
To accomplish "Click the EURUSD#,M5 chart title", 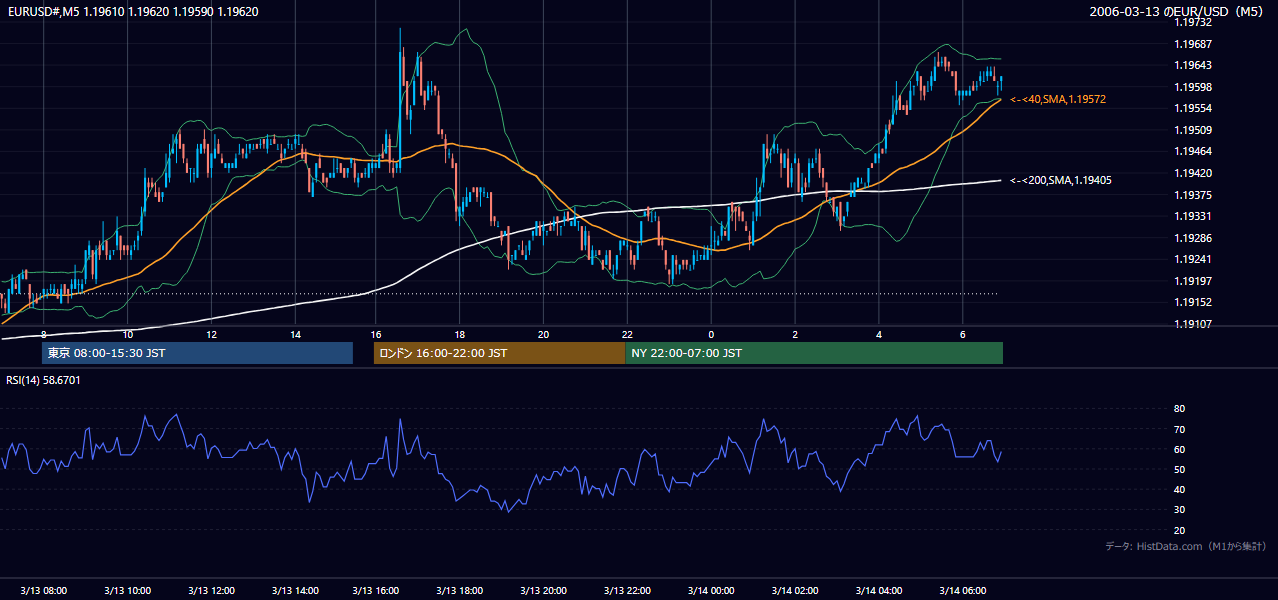I will 132,12.
